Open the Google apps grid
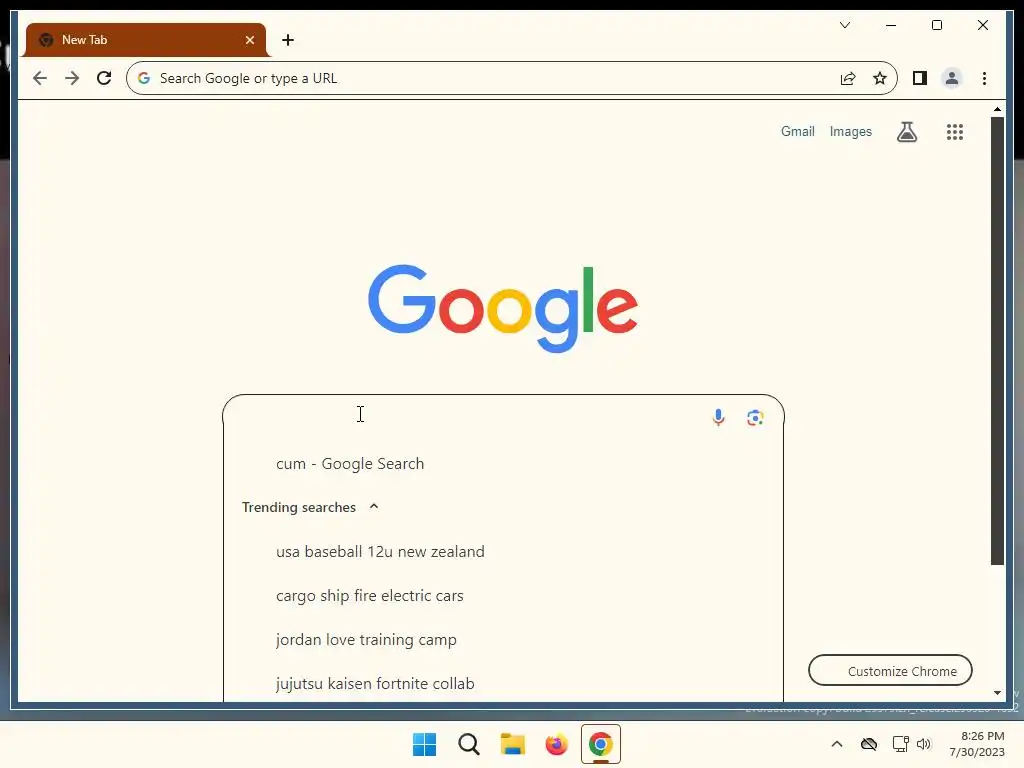The width and height of the screenshot is (1024, 768). (955, 132)
